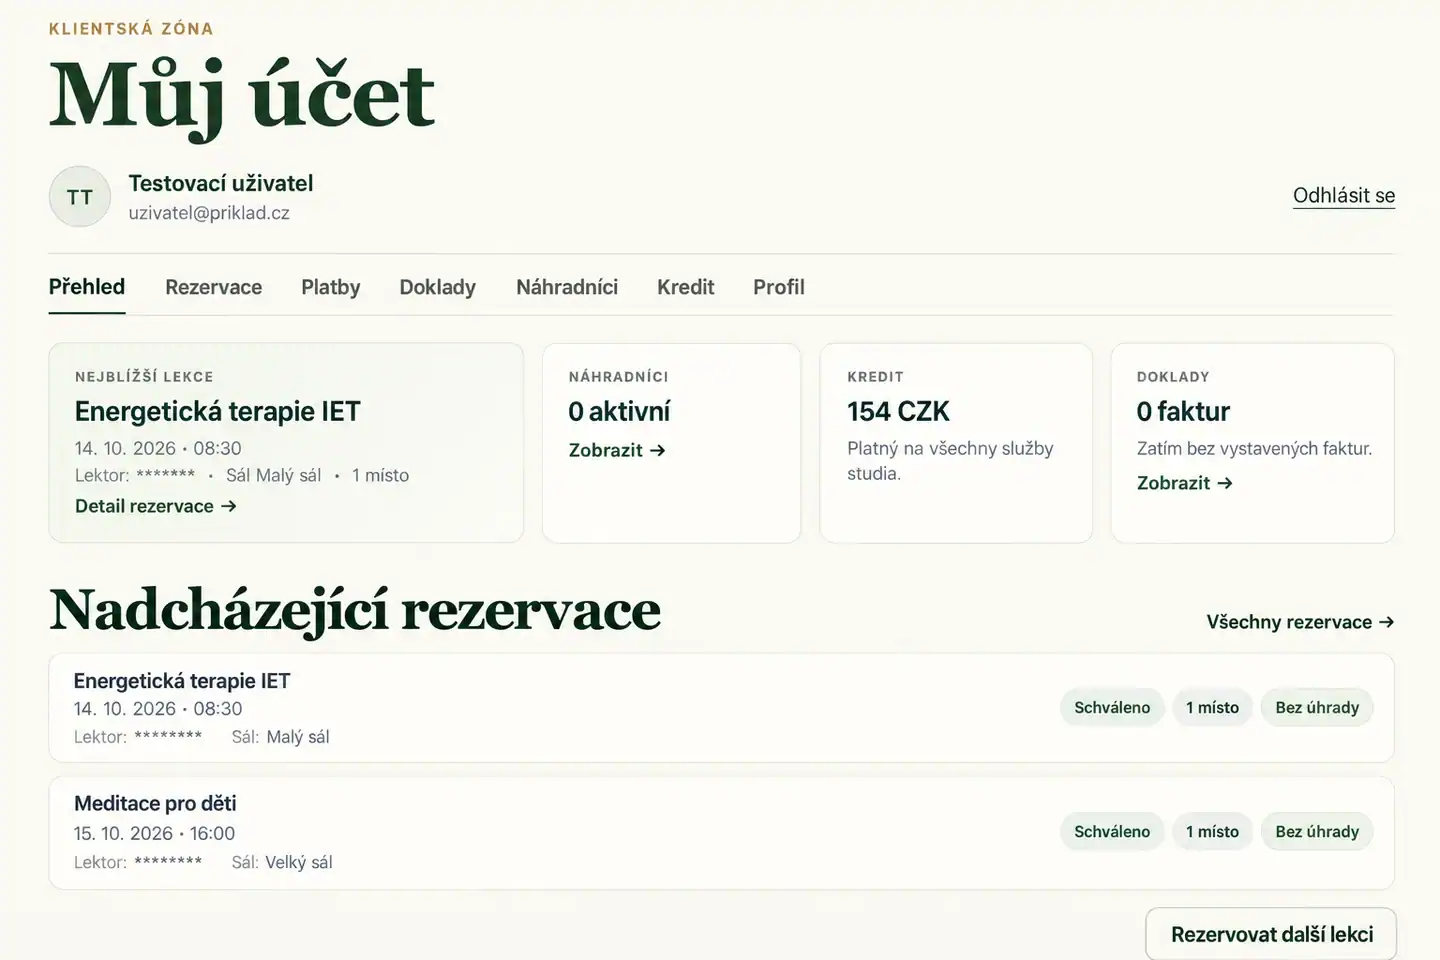This screenshot has width=1440, height=960.
Task: Click the 154 CZK credit value
Action: pos(898,411)
